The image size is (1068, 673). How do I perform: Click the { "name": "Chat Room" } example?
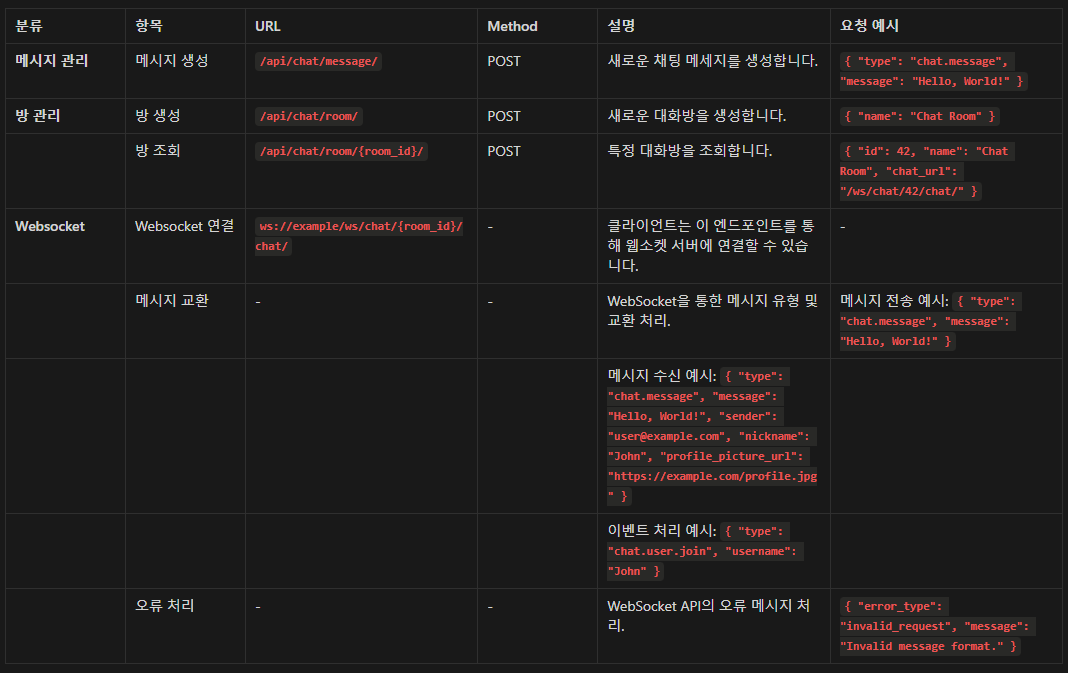[920, 116]
